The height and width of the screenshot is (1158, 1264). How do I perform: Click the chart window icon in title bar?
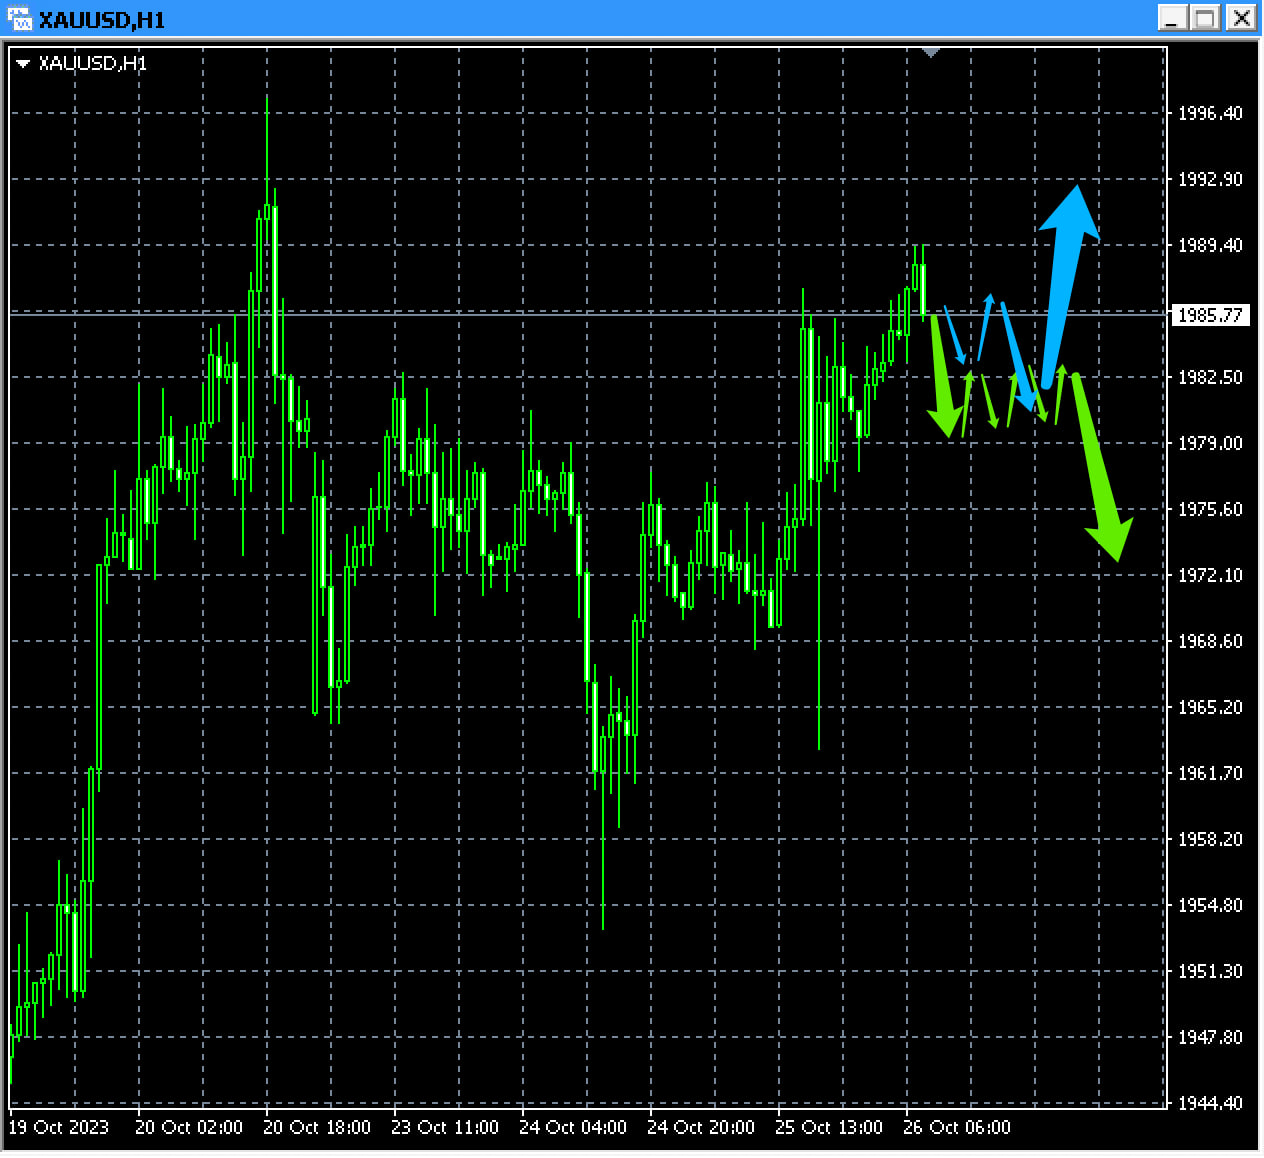[x=19, y=18]
